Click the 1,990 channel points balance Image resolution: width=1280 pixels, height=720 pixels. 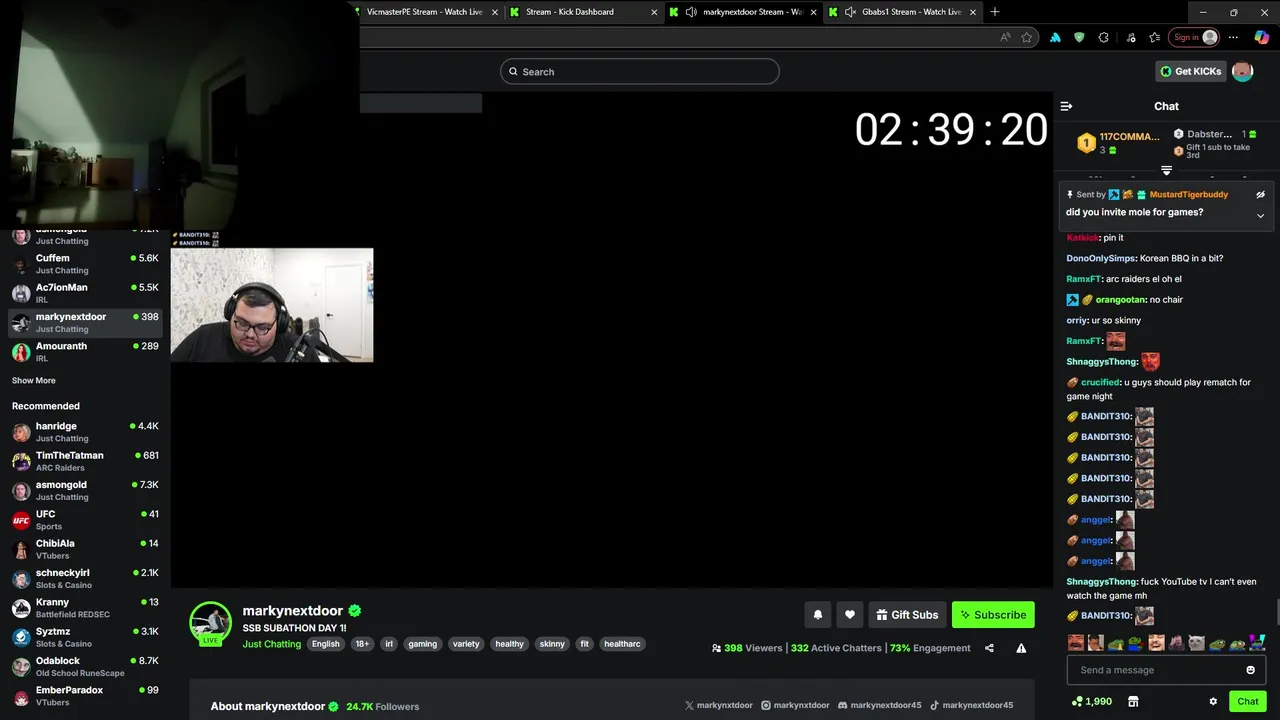(1091, 701)
